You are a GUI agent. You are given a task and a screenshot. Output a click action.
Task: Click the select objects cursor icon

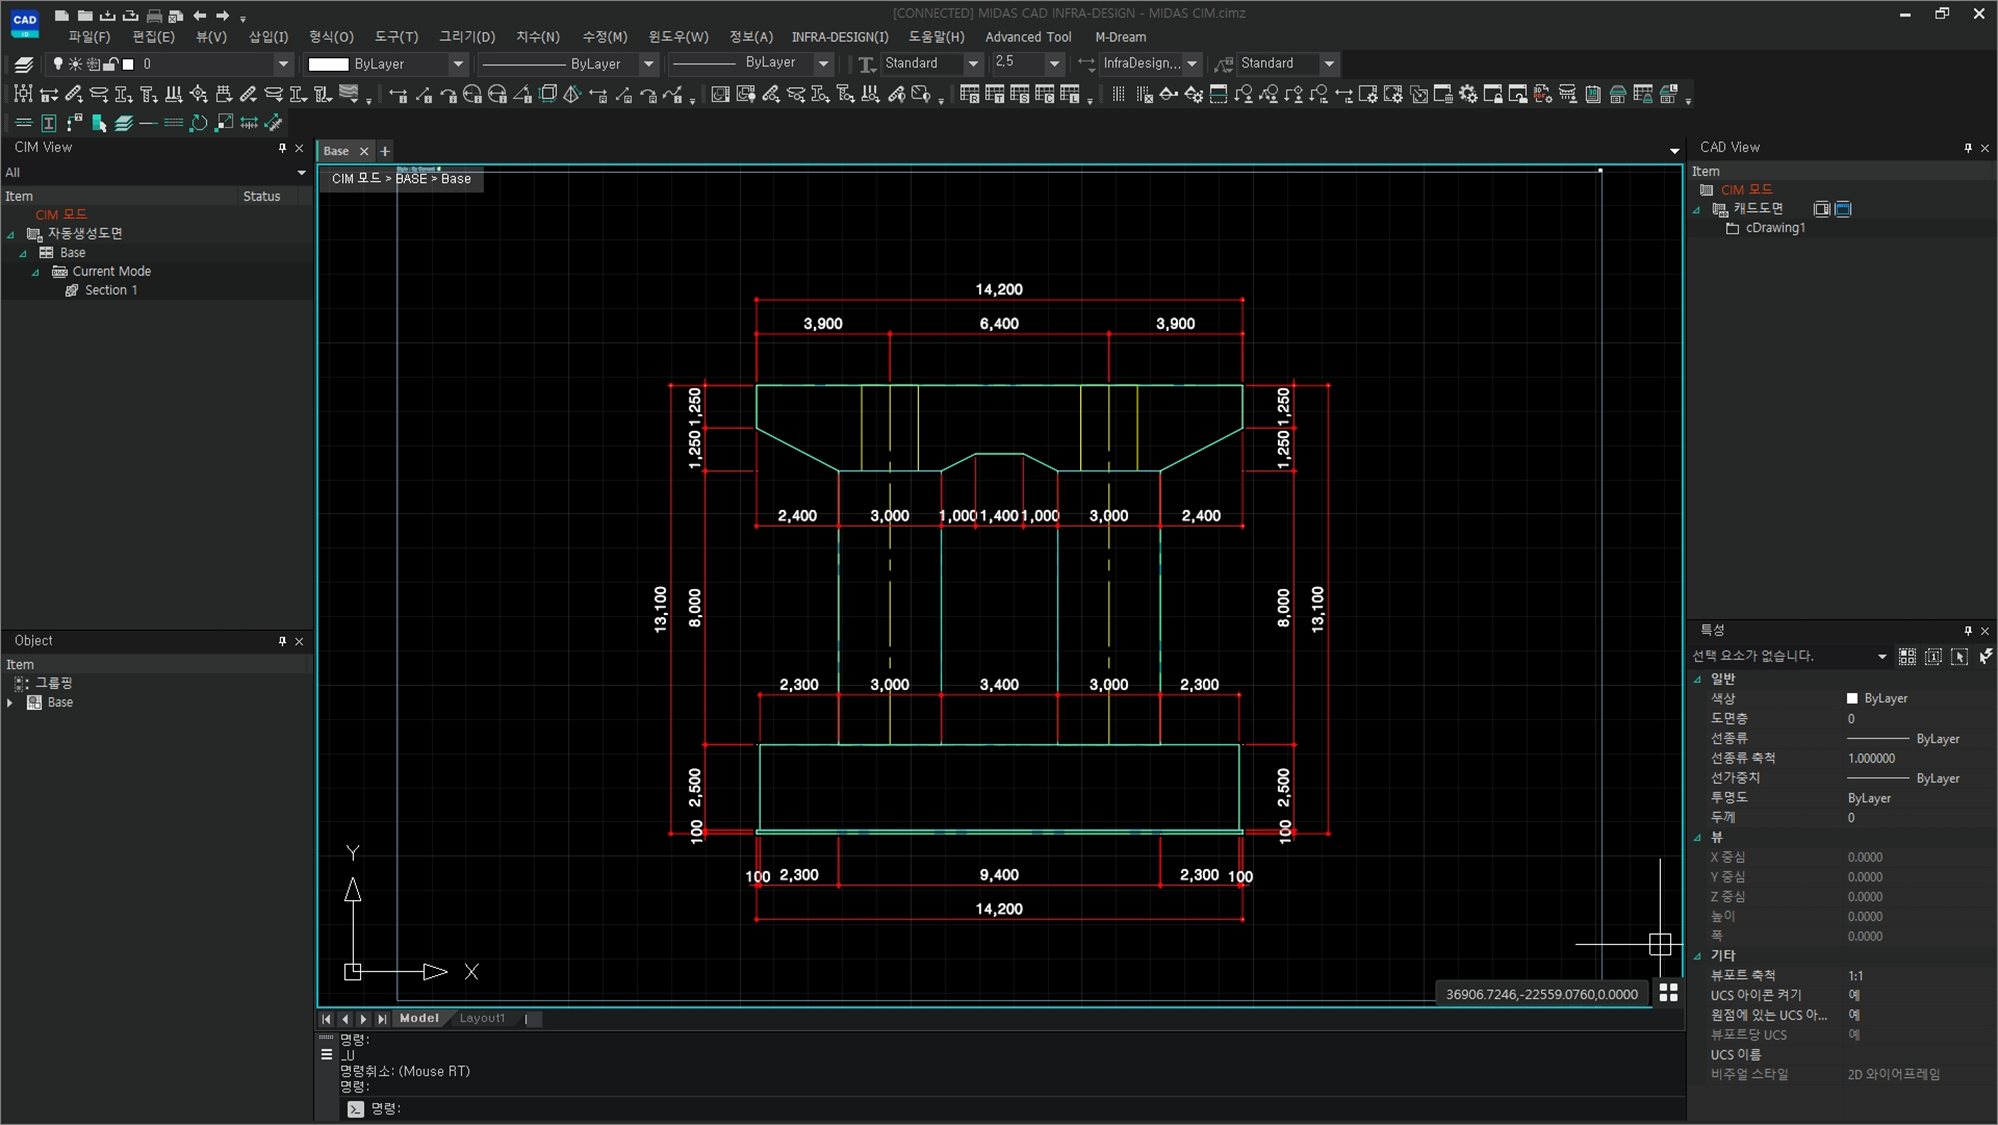[1959, 656]
